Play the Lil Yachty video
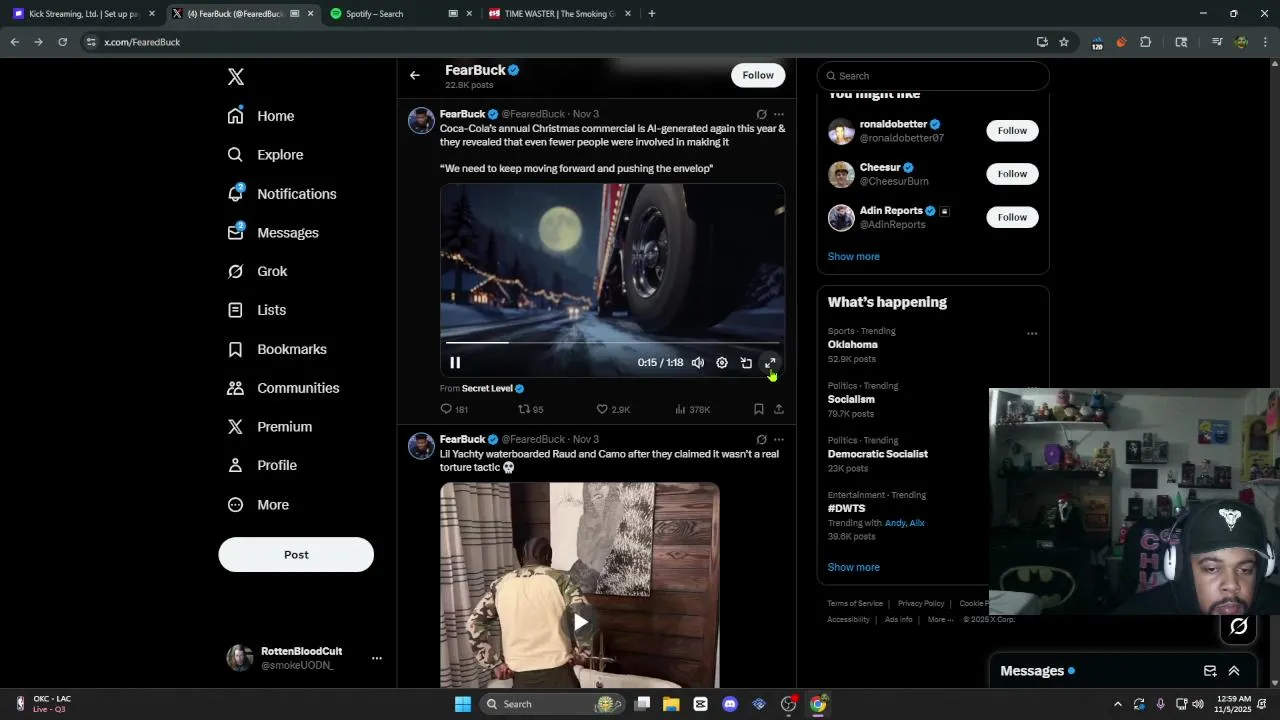The width and height of the screenshot is (1280, 720). pyautogui.click(x=580, y=622)
